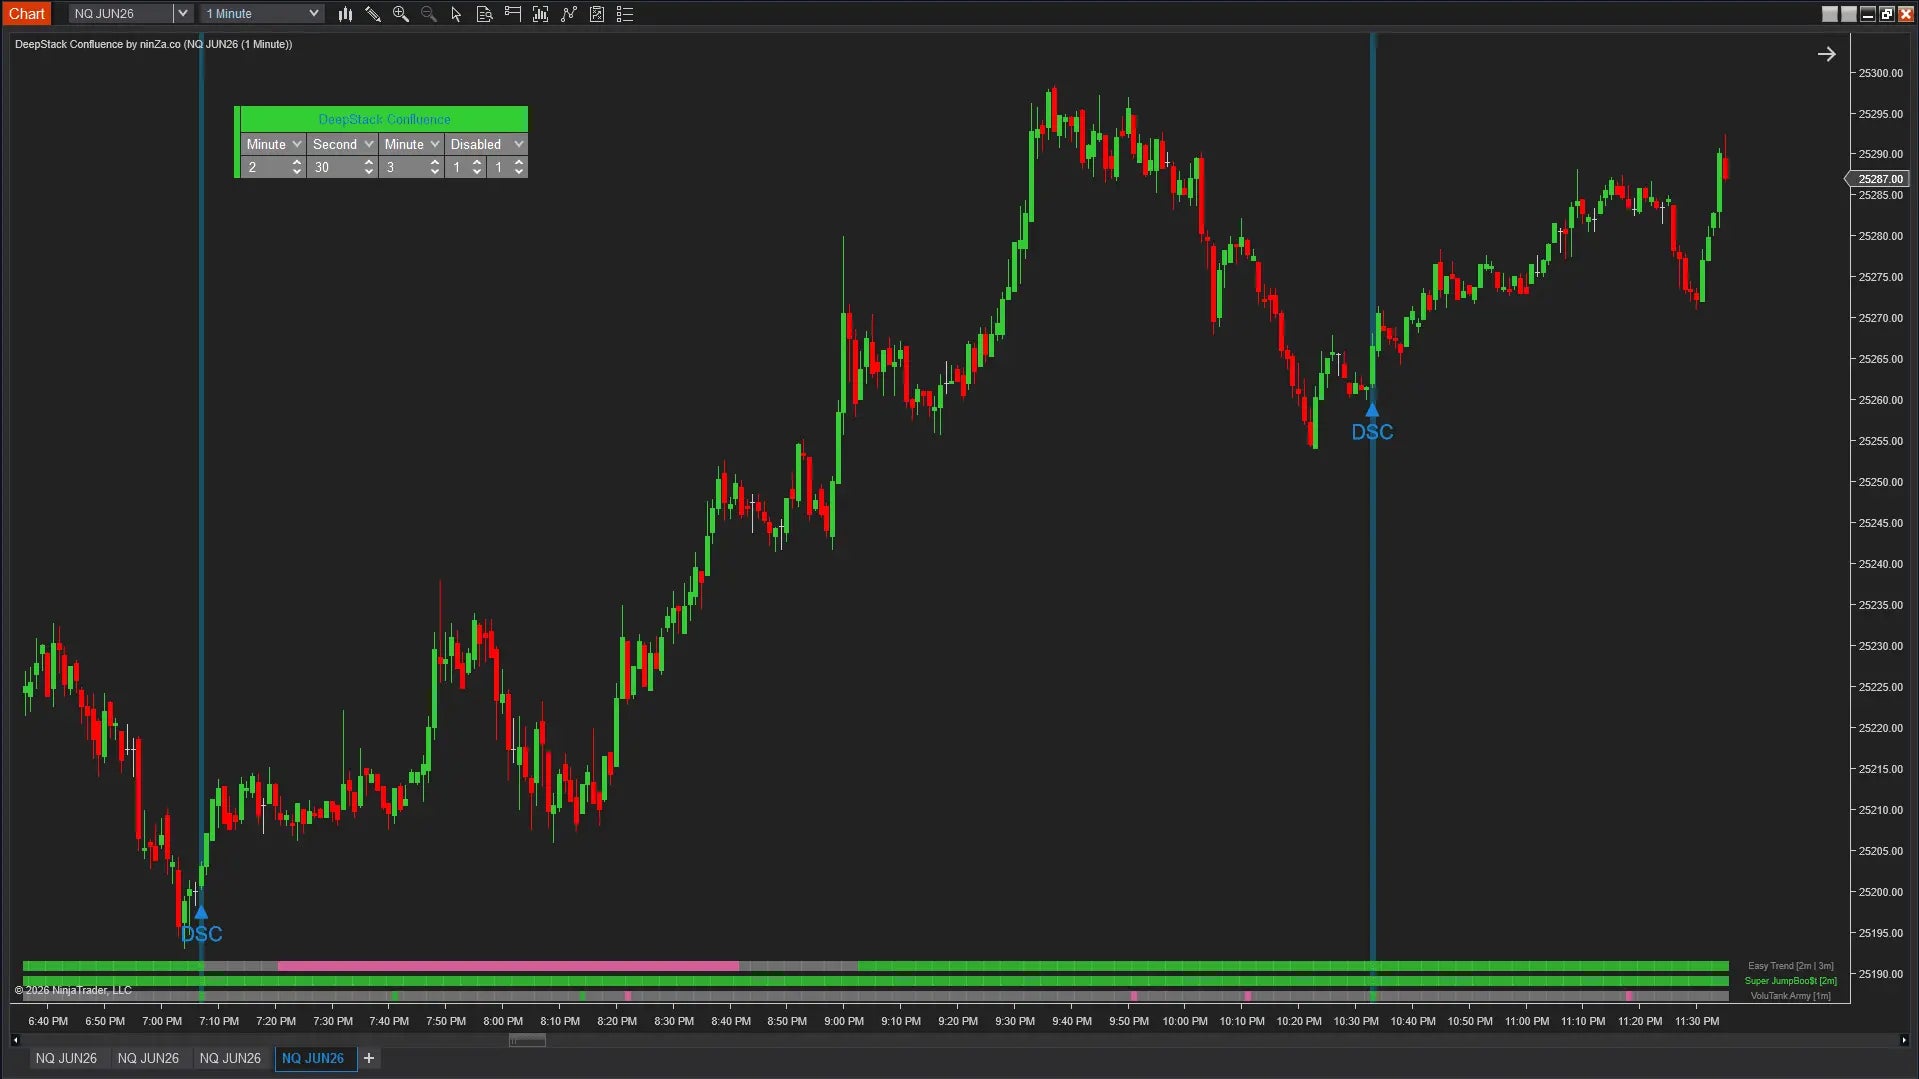Choose the cursor pointer tool
The width and height of the screenshot is (1919, 1079).
[x=457, y=14]
